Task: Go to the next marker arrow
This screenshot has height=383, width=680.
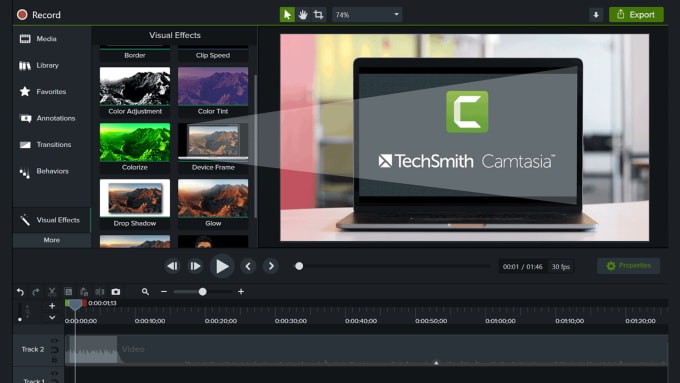Action: click(x=271, y=266)
